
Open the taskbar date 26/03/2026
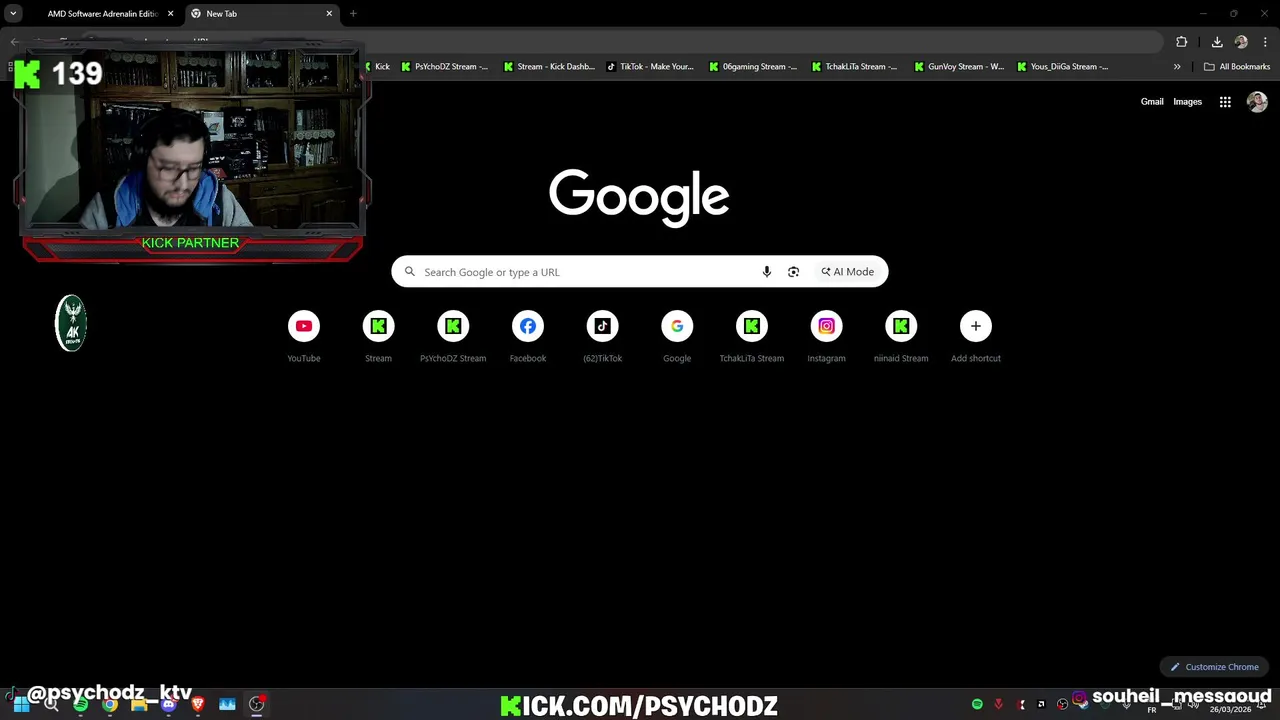[1230, 710]
